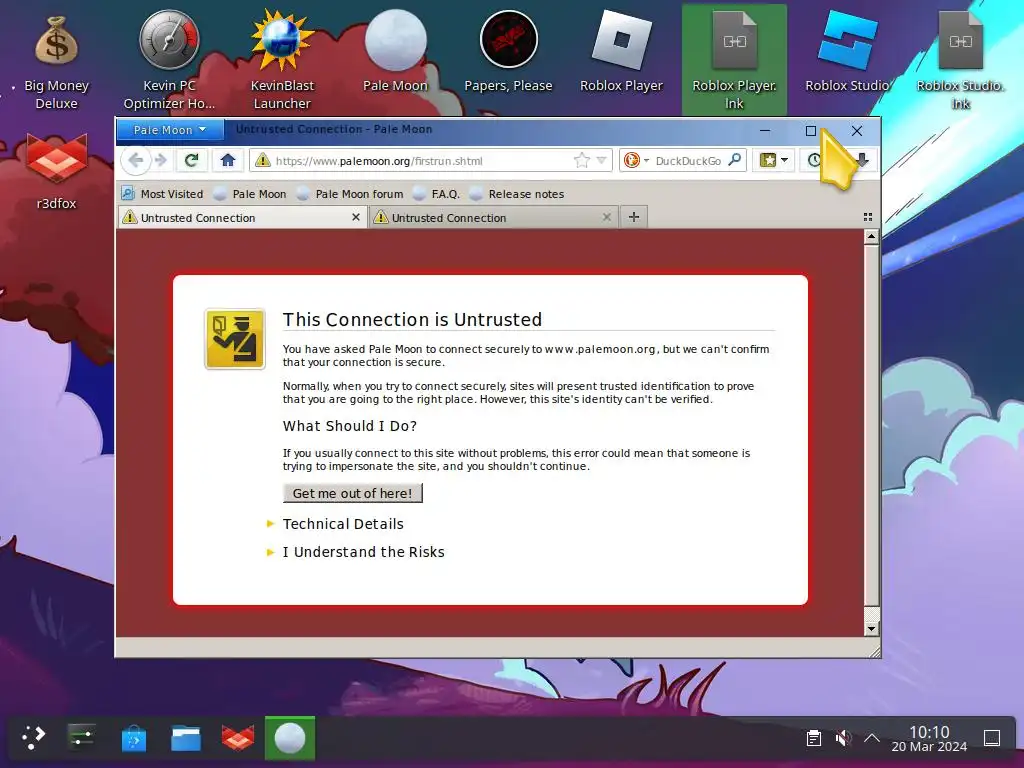Open the r3dfox desktop icon

click(x=56, y=171)
